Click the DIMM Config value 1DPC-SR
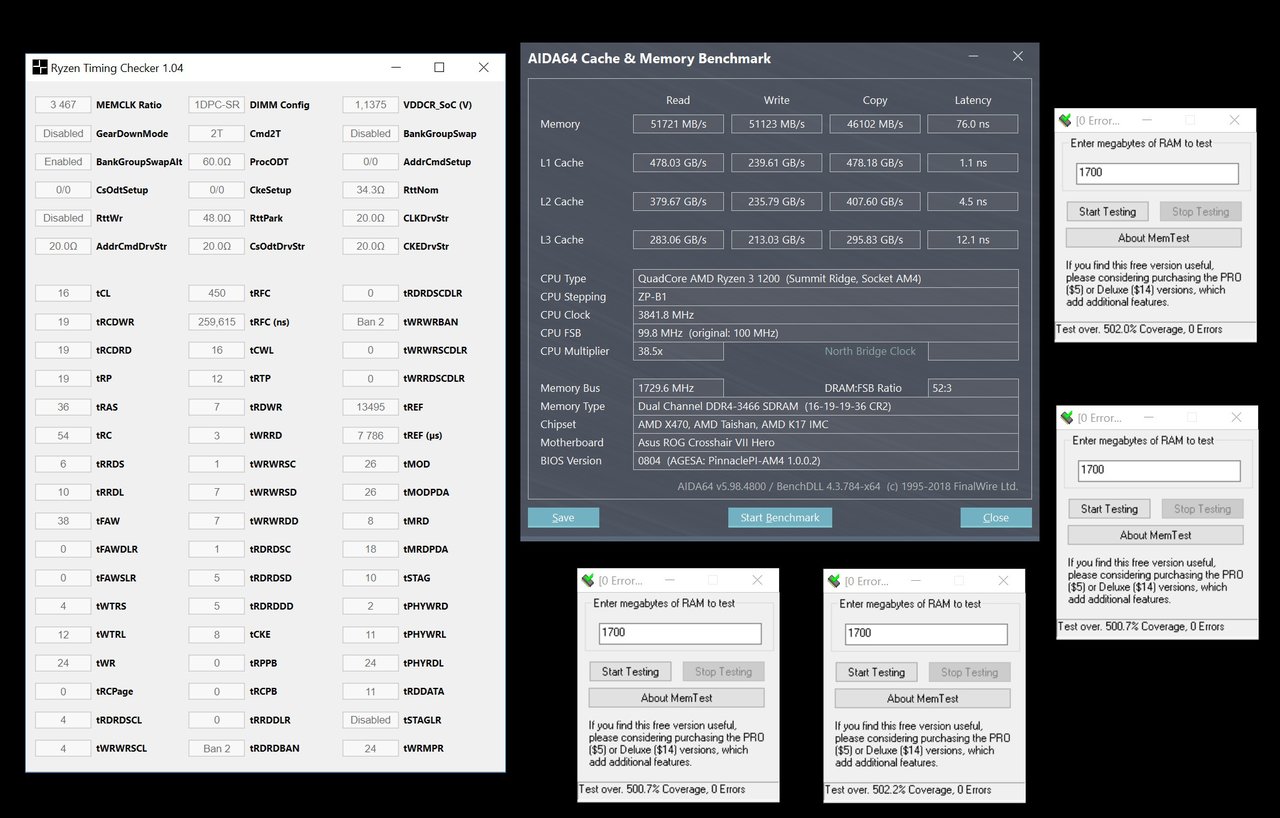Viewport: 1280px width, 818px height. pyautogui.click(x=217, y=105)
